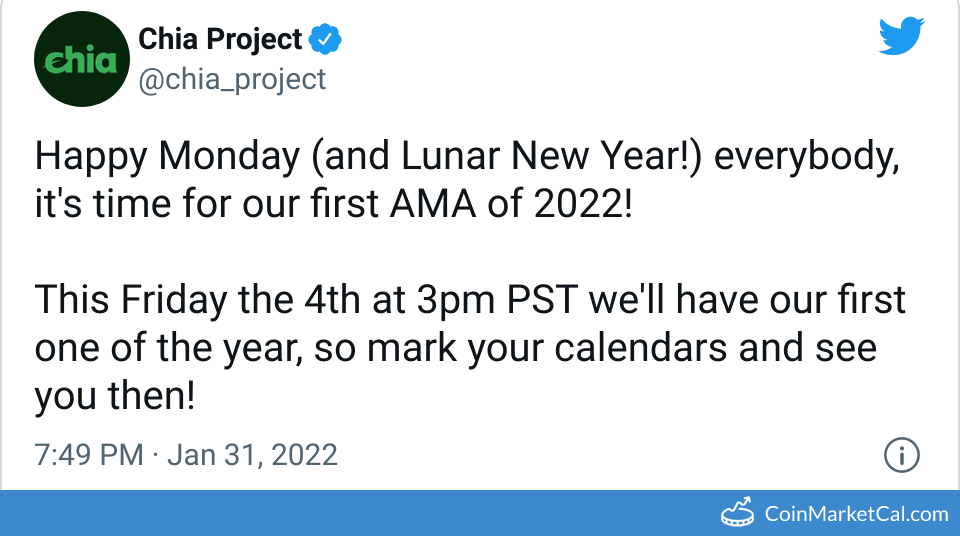Click the blue verified checkmark badge
Image resolution: width=960 pixels, height=536 pixels.
325,40
